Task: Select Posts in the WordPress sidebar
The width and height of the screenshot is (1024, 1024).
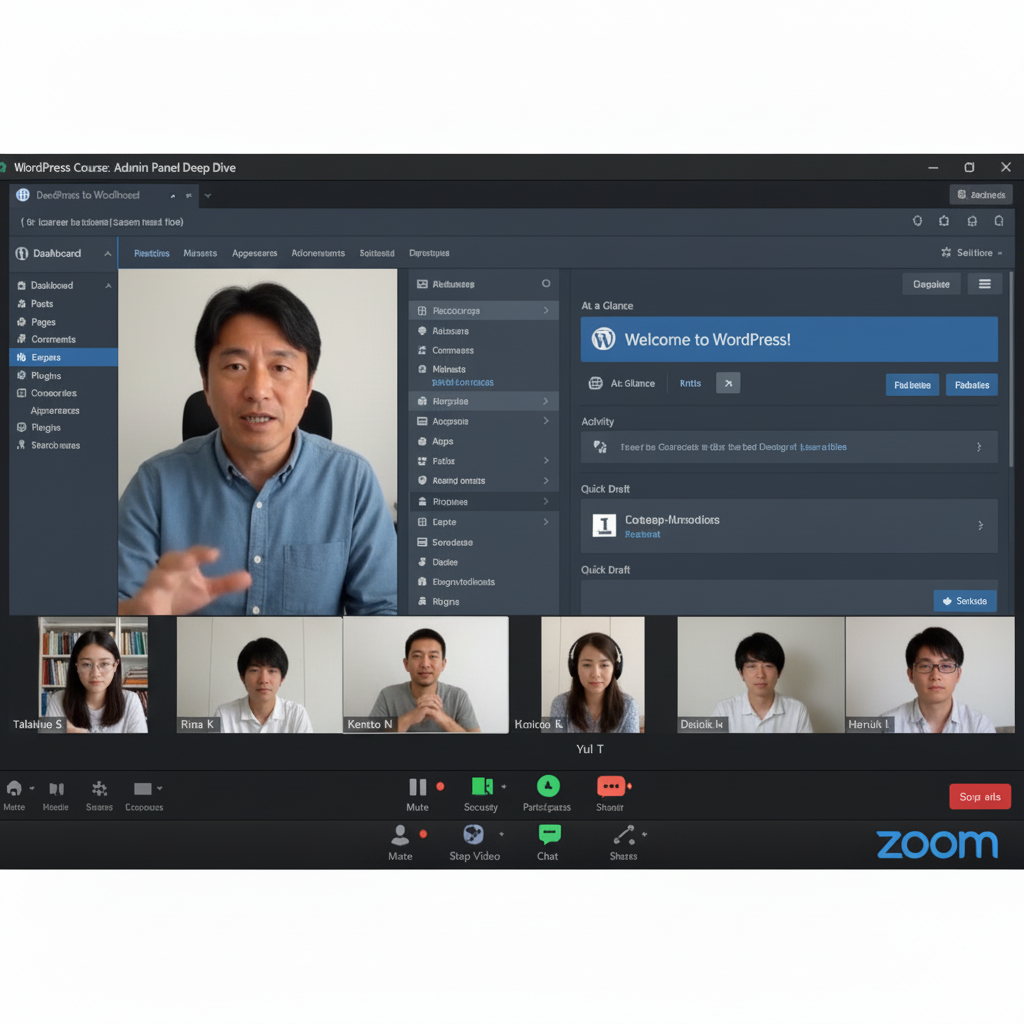Action: [42, 304]
